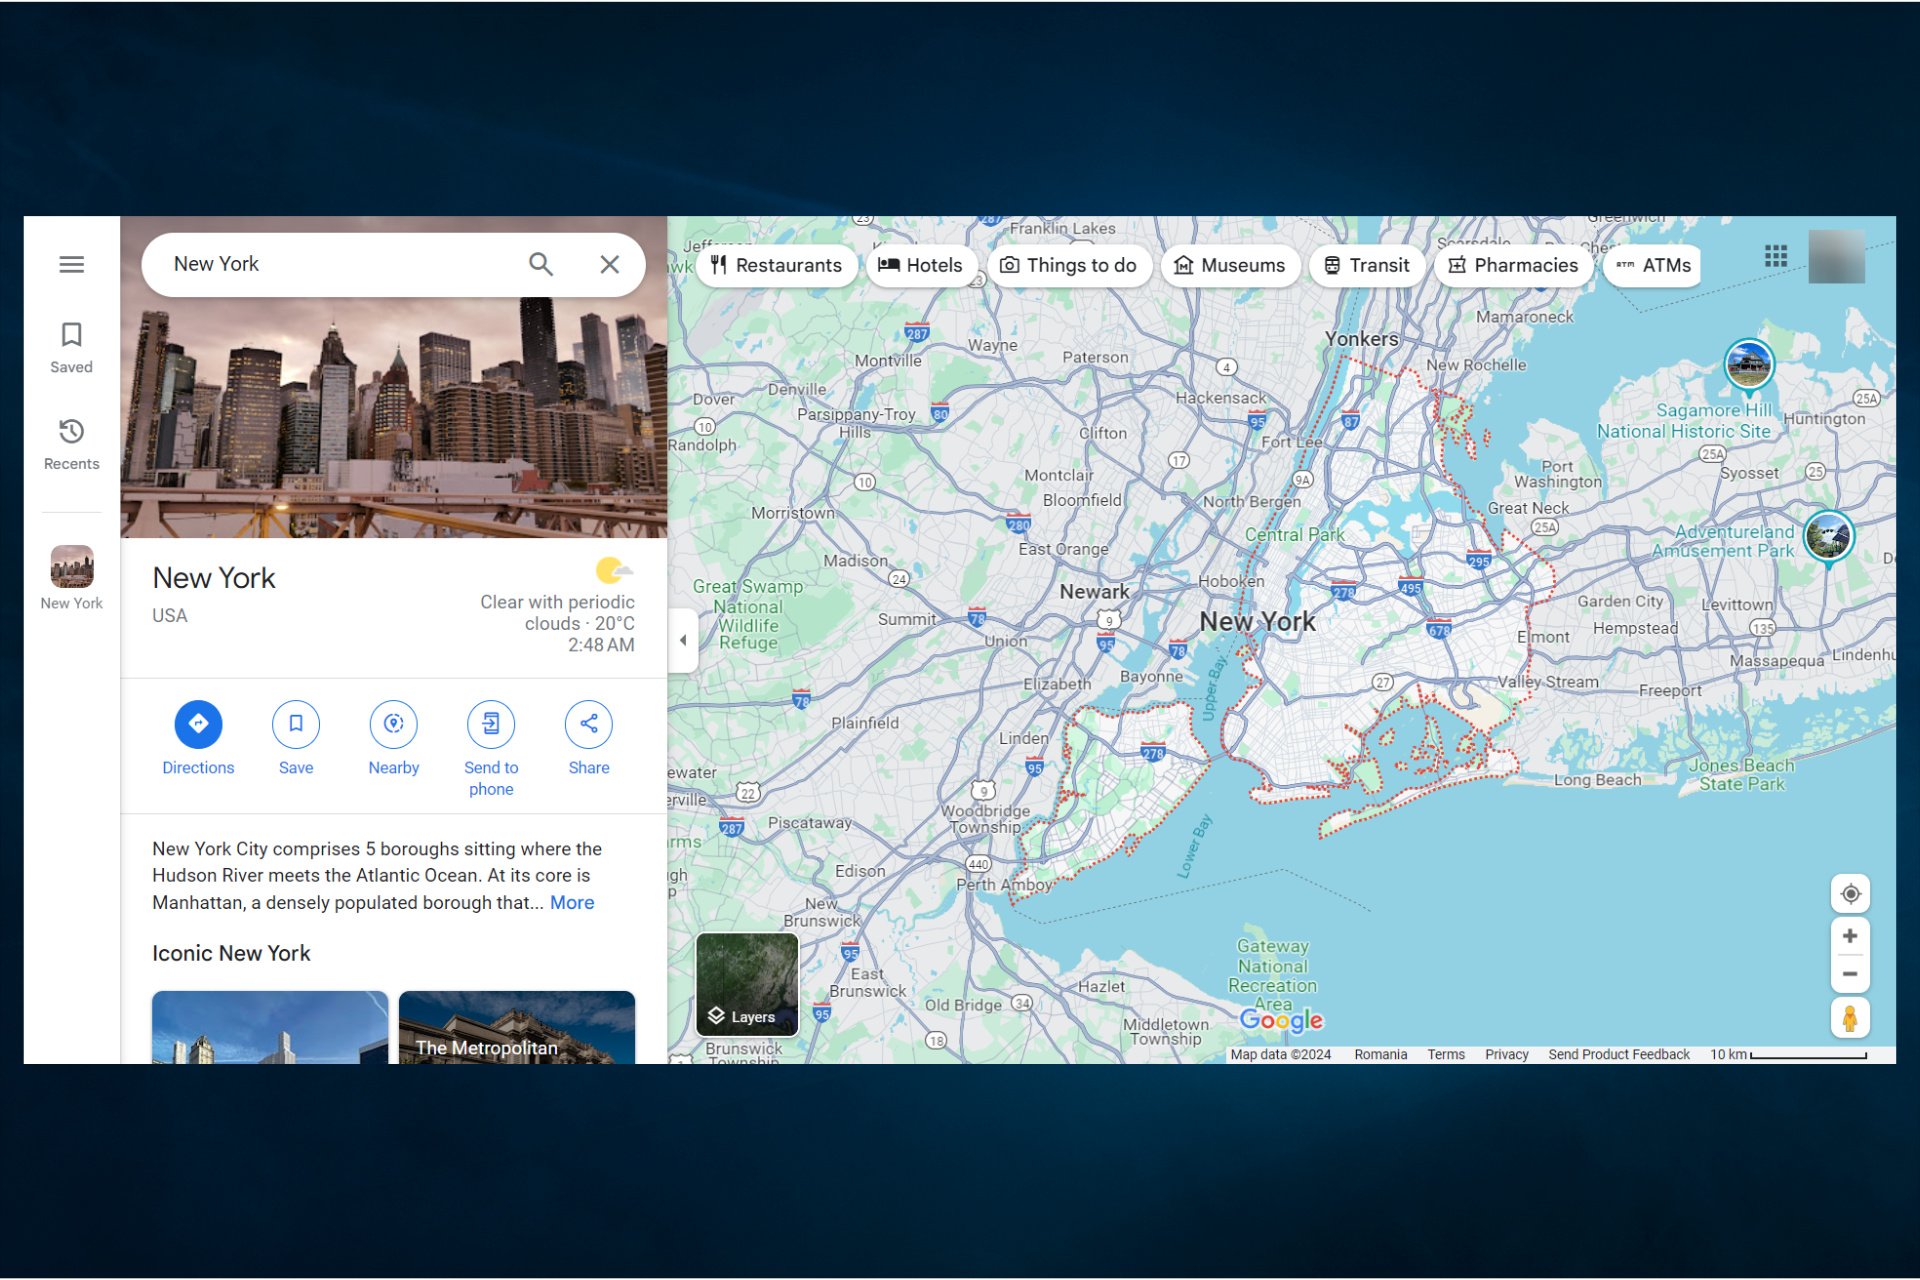The image size is (1920, 1280).
Task: Open the New York skyline header photo
Action: pyautogui.click(x=394, y=418)
